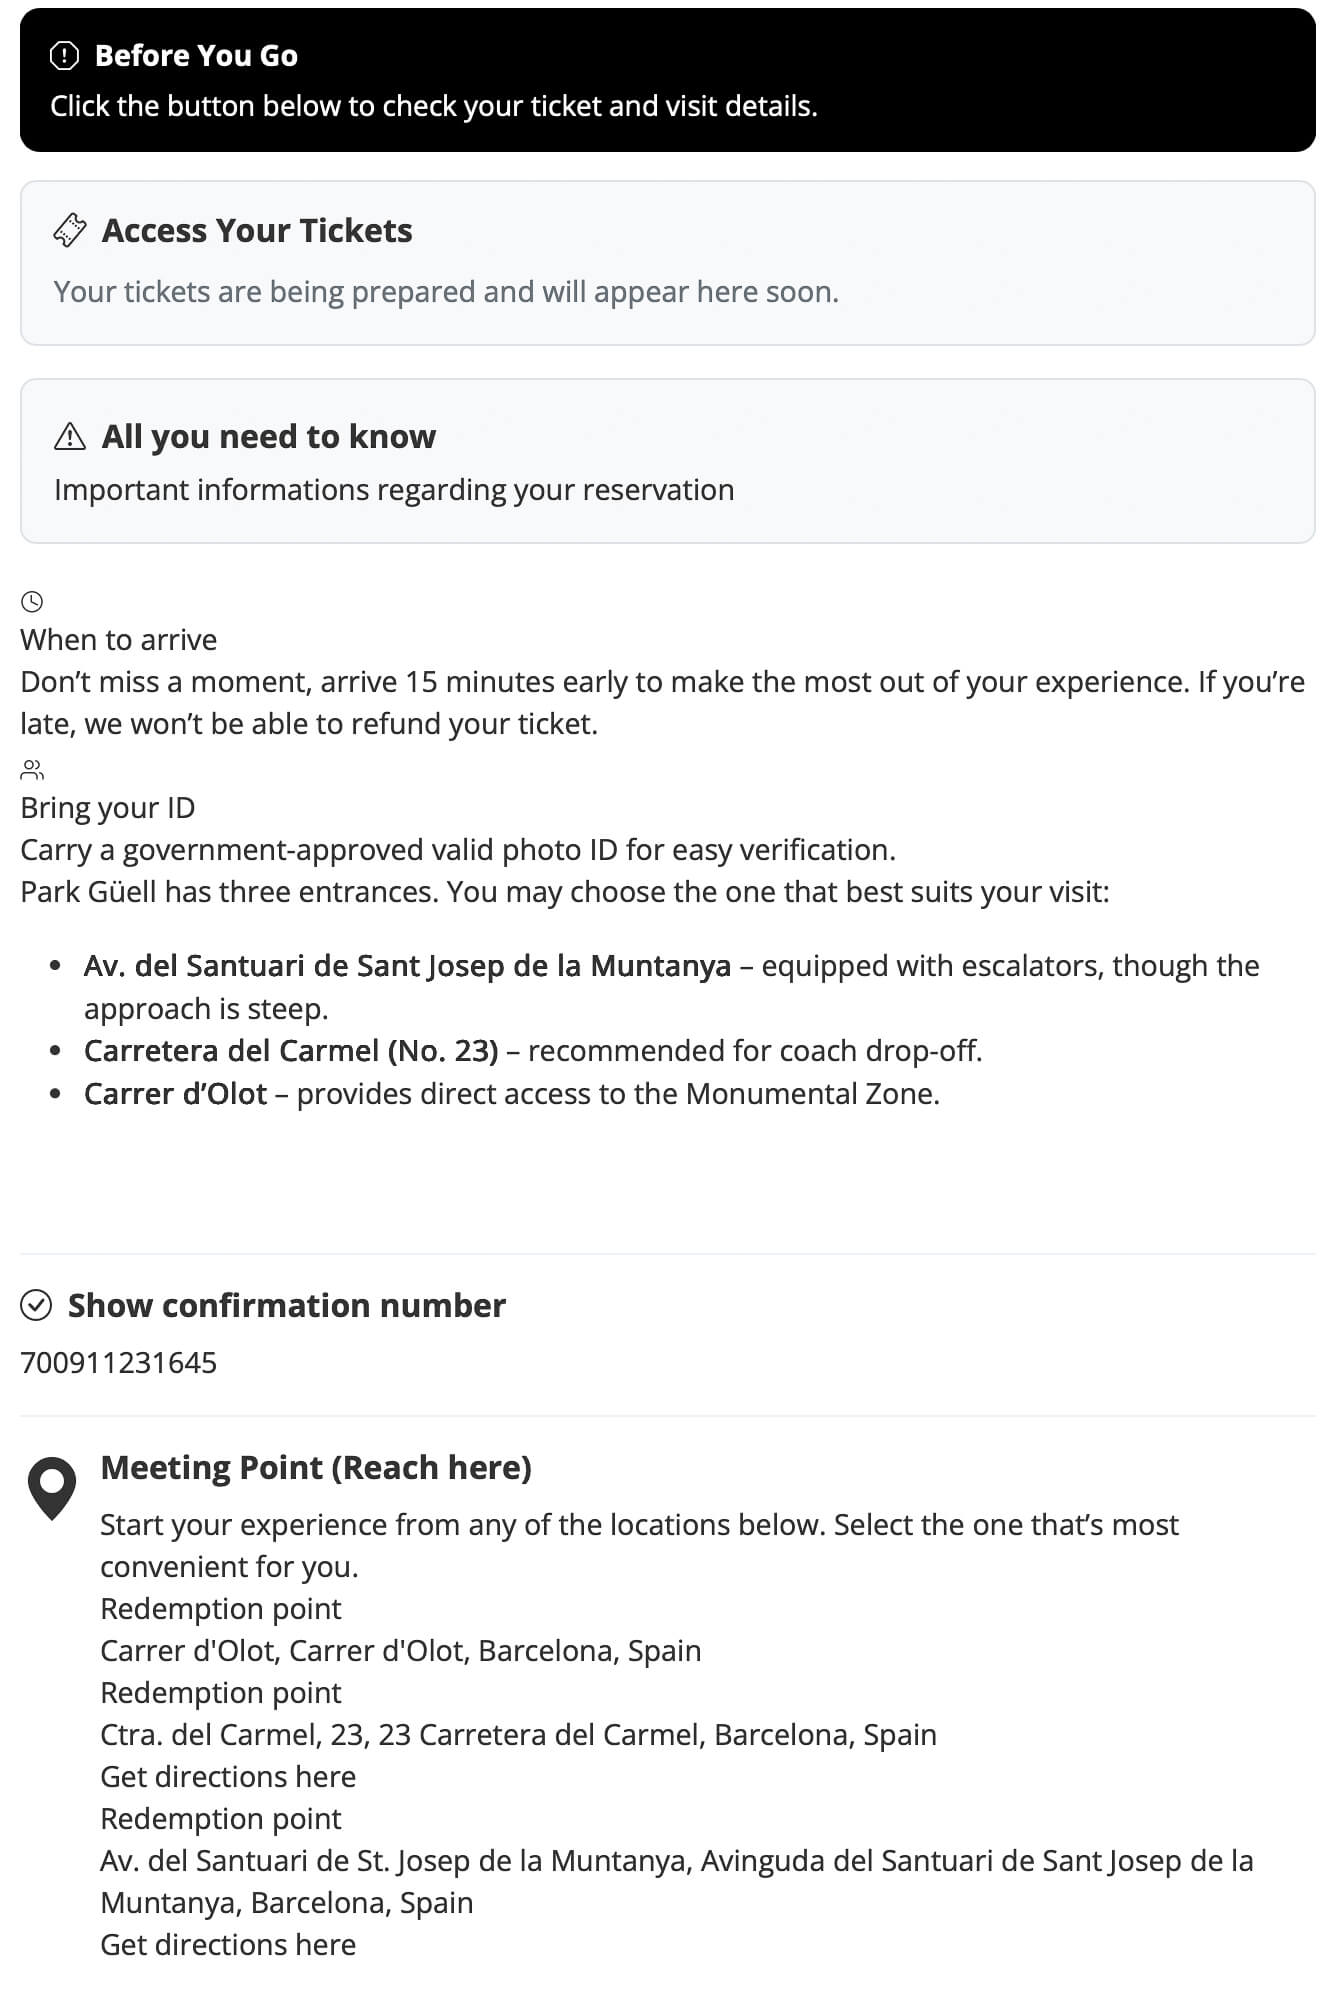This screenshot has width=1328, height=1992.
Task: Click the clock icon above When to arrive
Action: tap(32, 601)
